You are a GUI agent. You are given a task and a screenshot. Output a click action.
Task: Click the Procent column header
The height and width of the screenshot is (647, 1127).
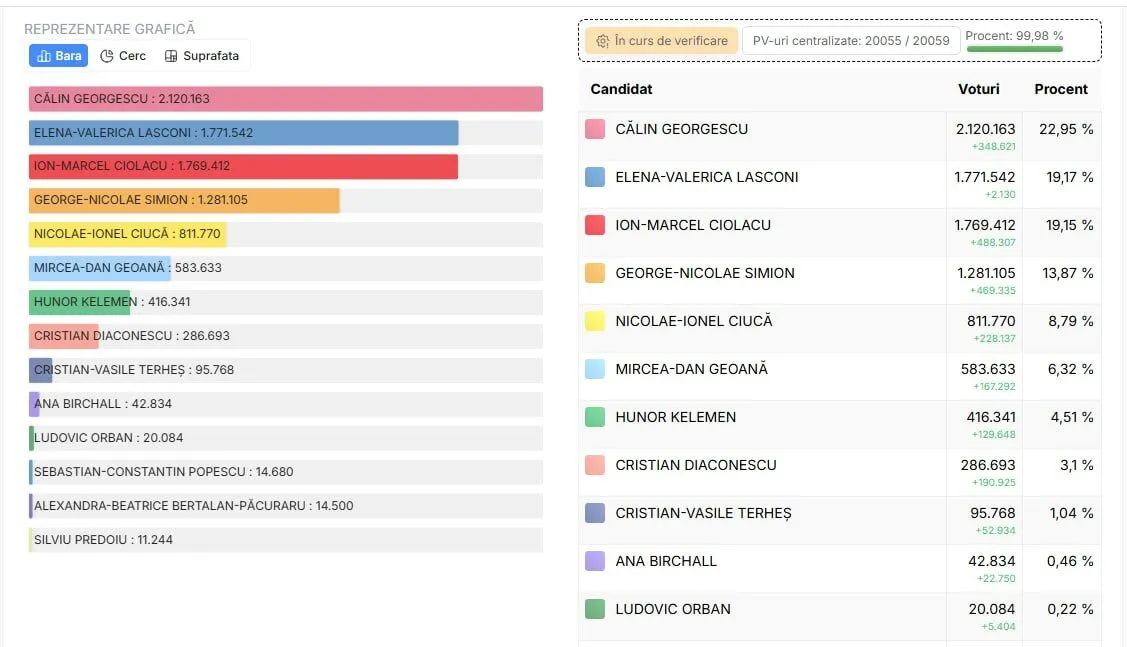1061,89
